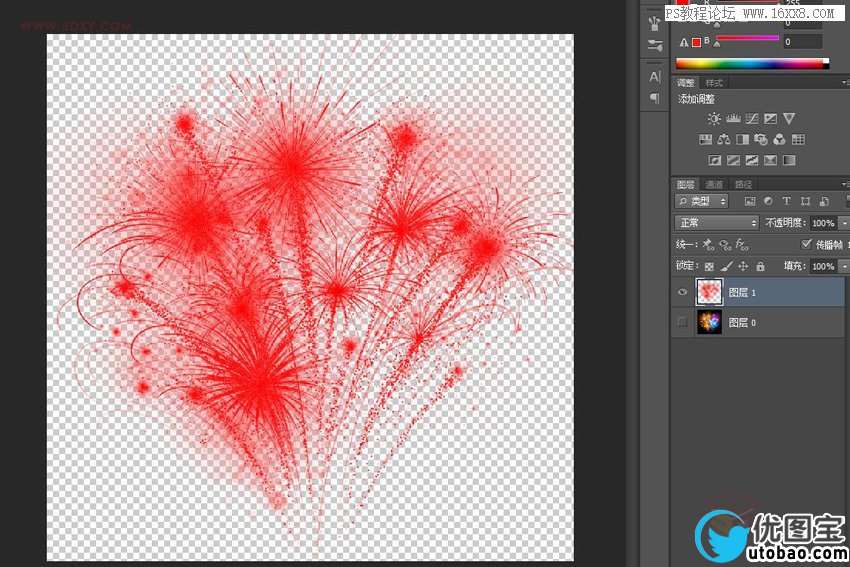This screenshot has height=567, width=850.
Task: Unify layer visibility across frames
Action: pyautogui.click(x=725, y=245)
